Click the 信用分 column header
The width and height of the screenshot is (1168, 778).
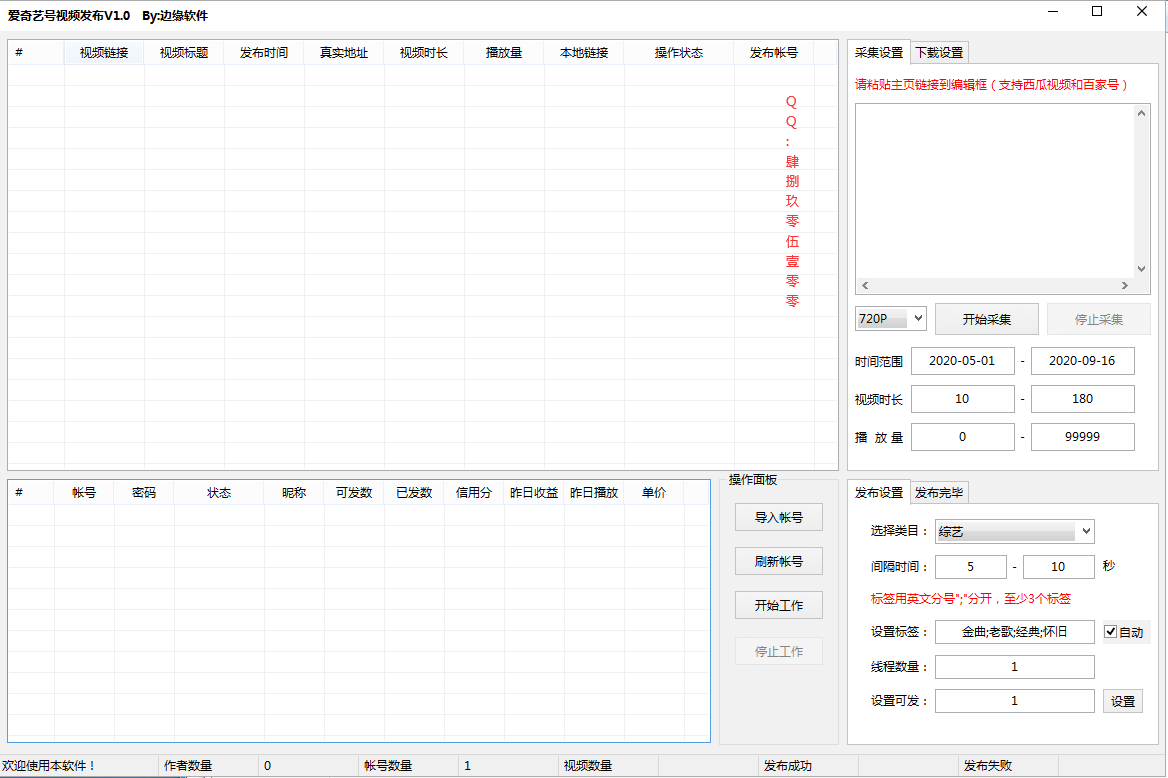click(474, 493)
